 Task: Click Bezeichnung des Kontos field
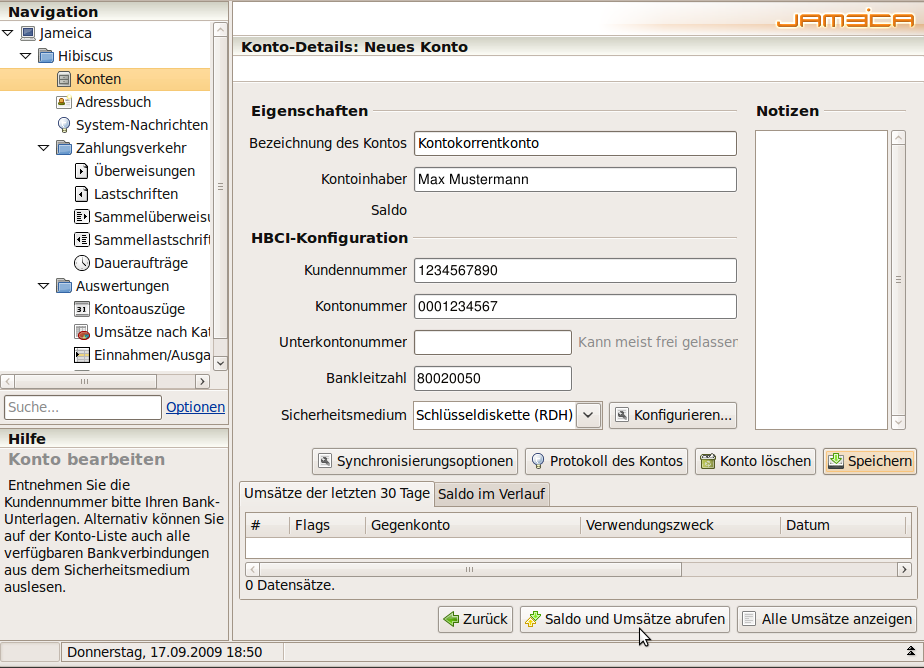tap(575, 143)
